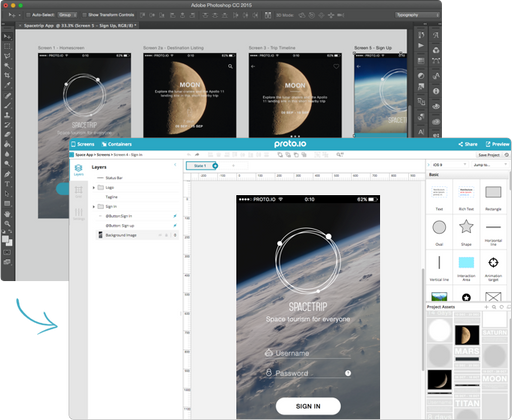Click the foreground color swatch in Photoshop
The width and height of the screenshot is (512, 420).
click(x=5, y=239)
